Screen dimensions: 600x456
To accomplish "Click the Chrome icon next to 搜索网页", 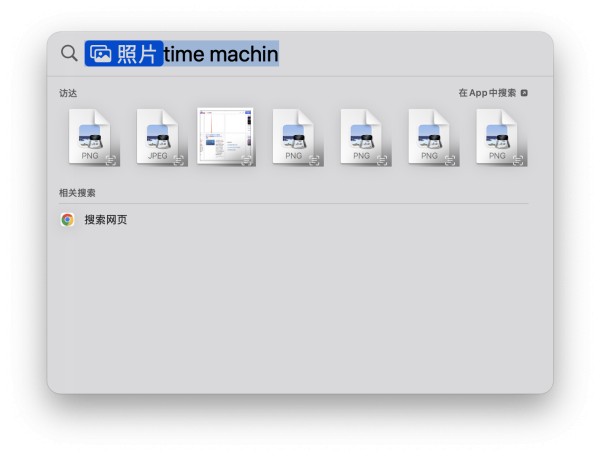I will [x=67, y=220].
